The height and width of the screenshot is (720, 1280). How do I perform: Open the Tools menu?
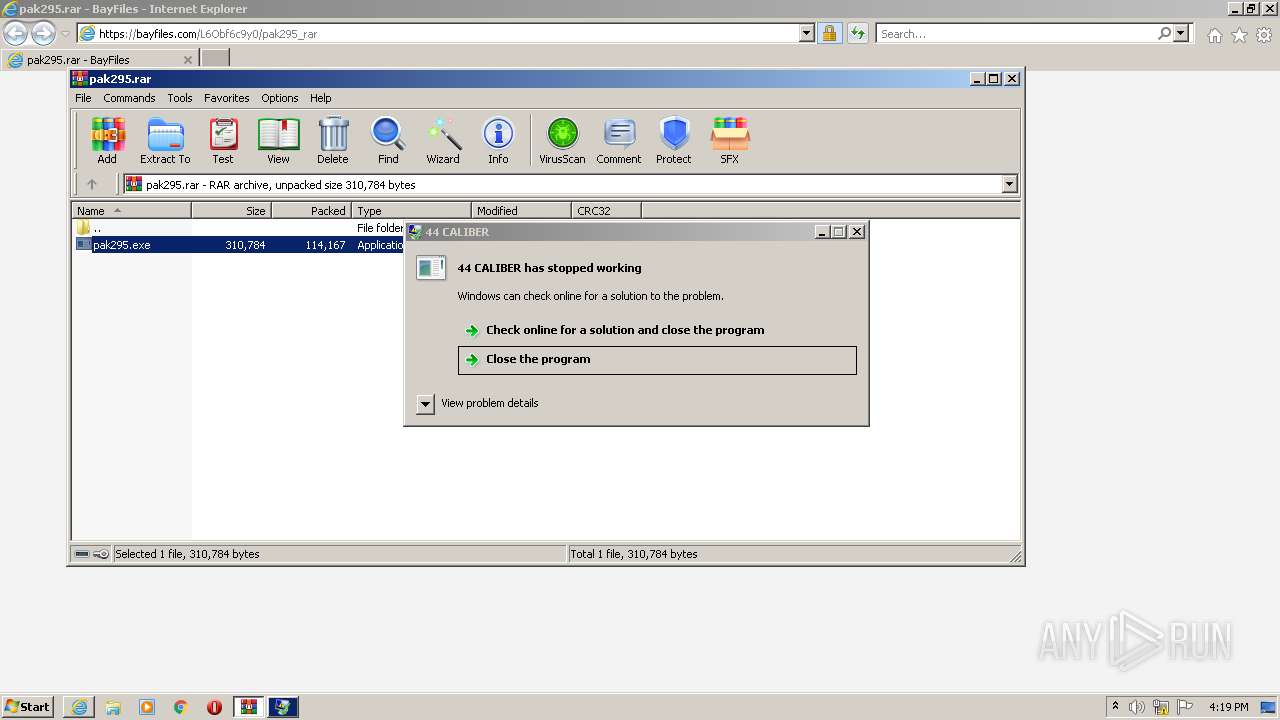click(180, 98)
